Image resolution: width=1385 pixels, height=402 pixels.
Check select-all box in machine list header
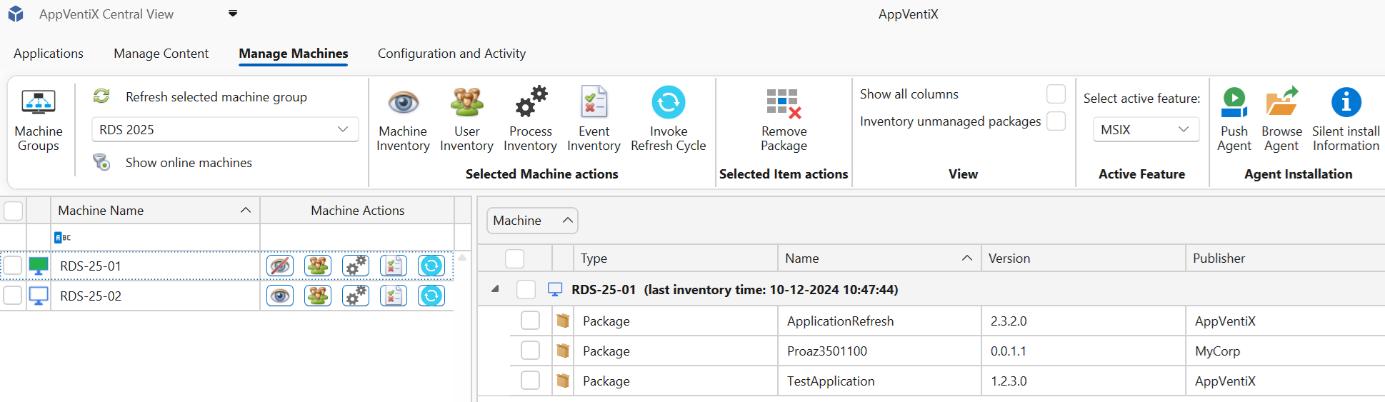(x=13, y=210)
